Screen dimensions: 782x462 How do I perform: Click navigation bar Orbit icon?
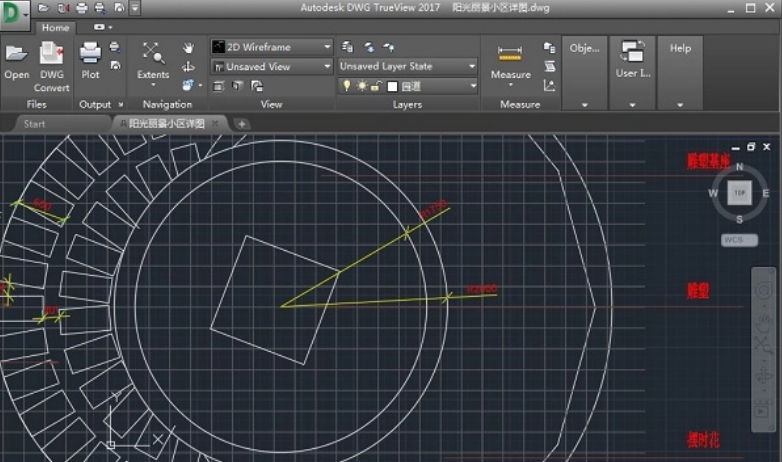pos(763,375)
